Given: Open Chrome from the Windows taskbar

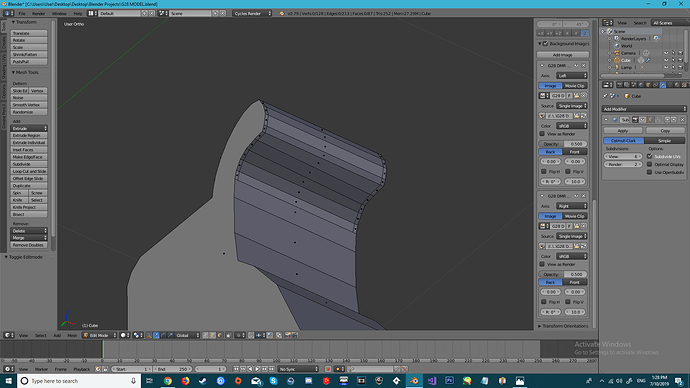Looking at the screenshot, I should pos(168,381).
